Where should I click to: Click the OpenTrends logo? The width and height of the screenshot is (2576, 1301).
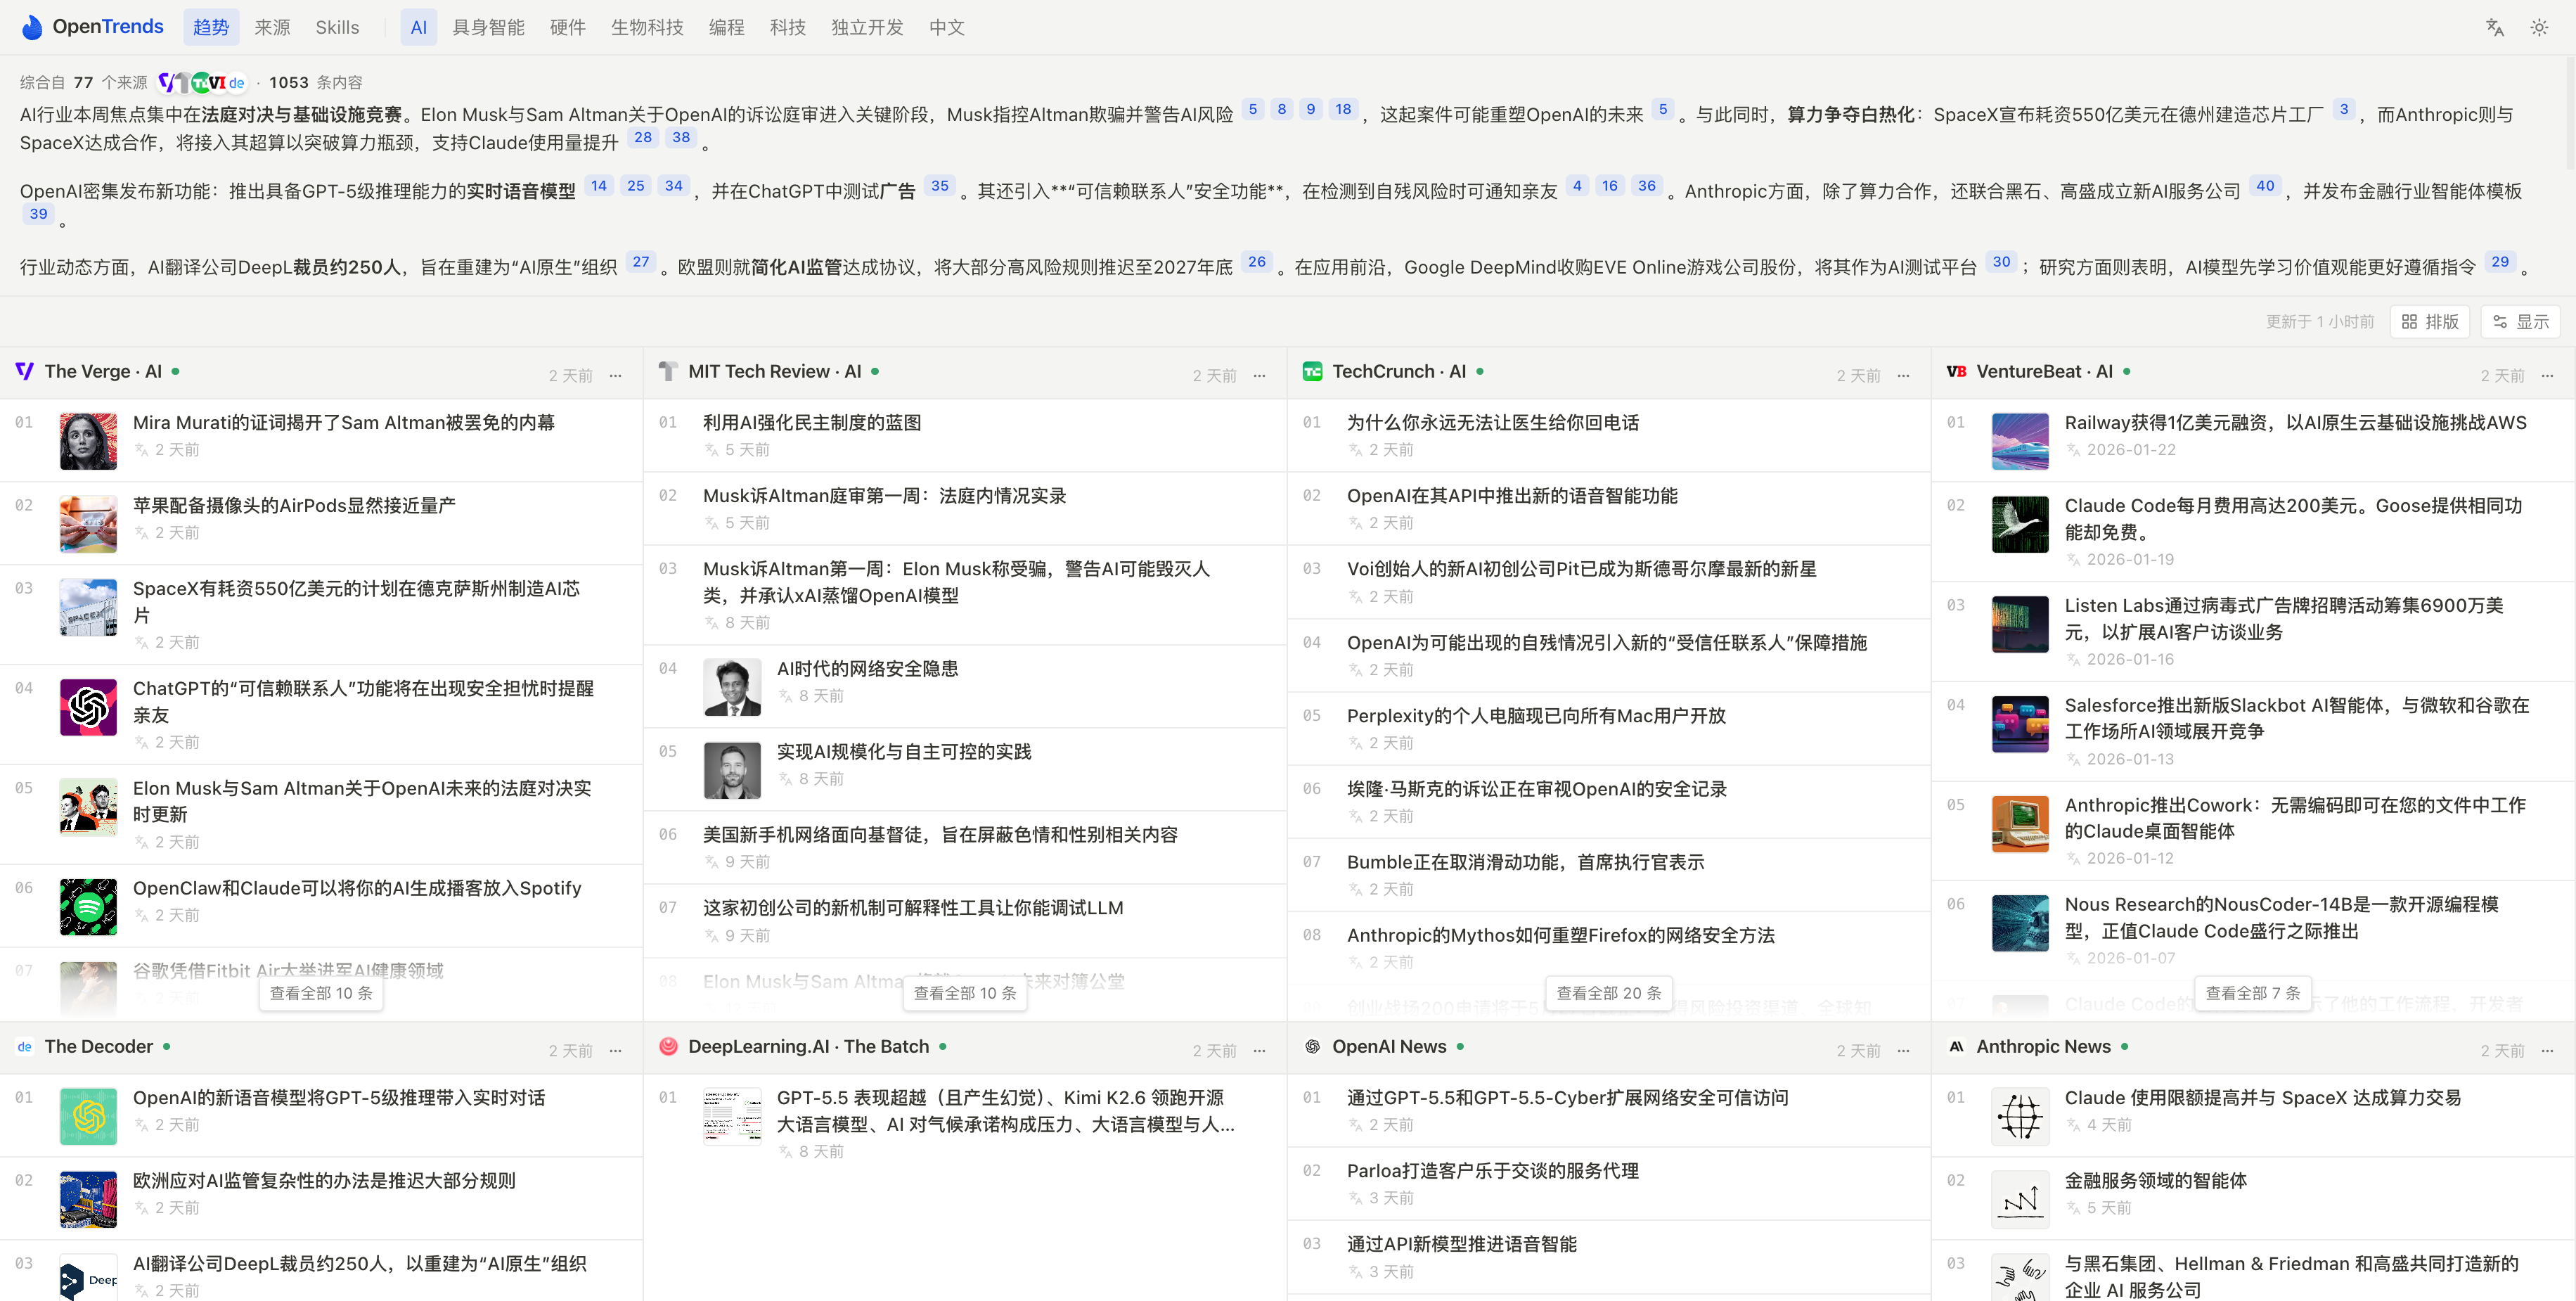pyautogui.click(x=92, y=27)
